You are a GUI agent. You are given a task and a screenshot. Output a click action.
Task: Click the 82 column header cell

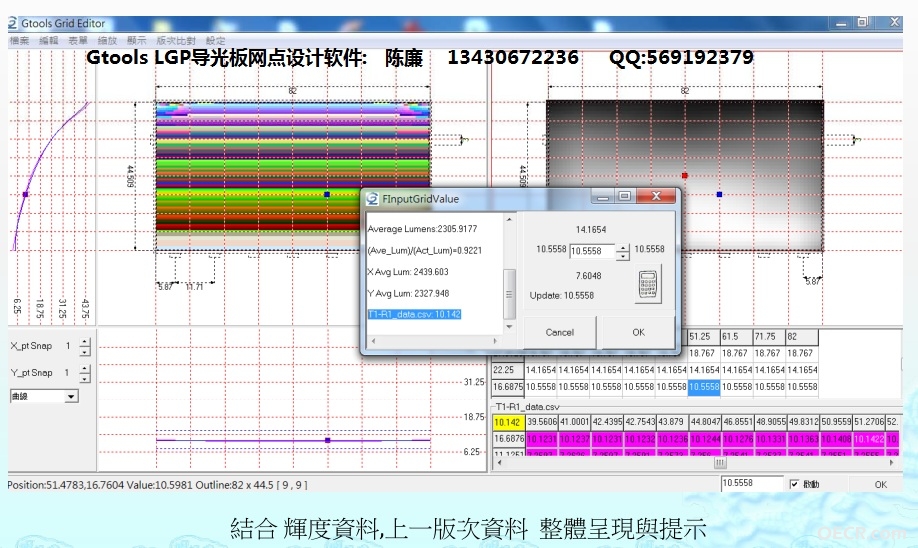801,337
